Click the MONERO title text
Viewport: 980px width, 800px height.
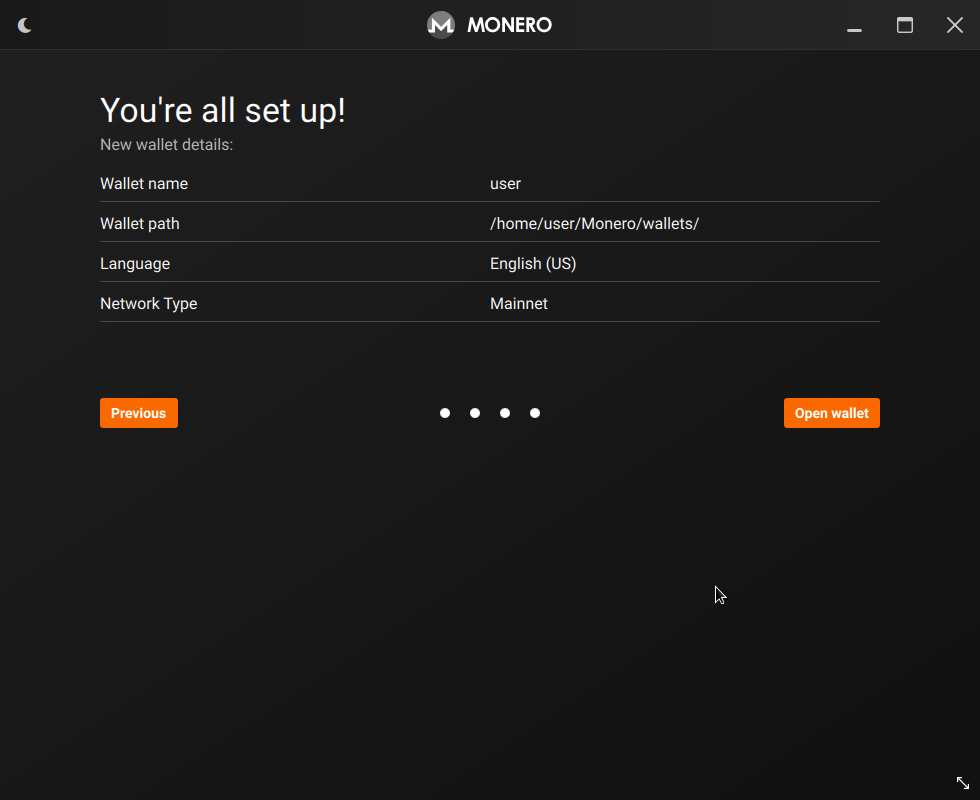(509, 25)
